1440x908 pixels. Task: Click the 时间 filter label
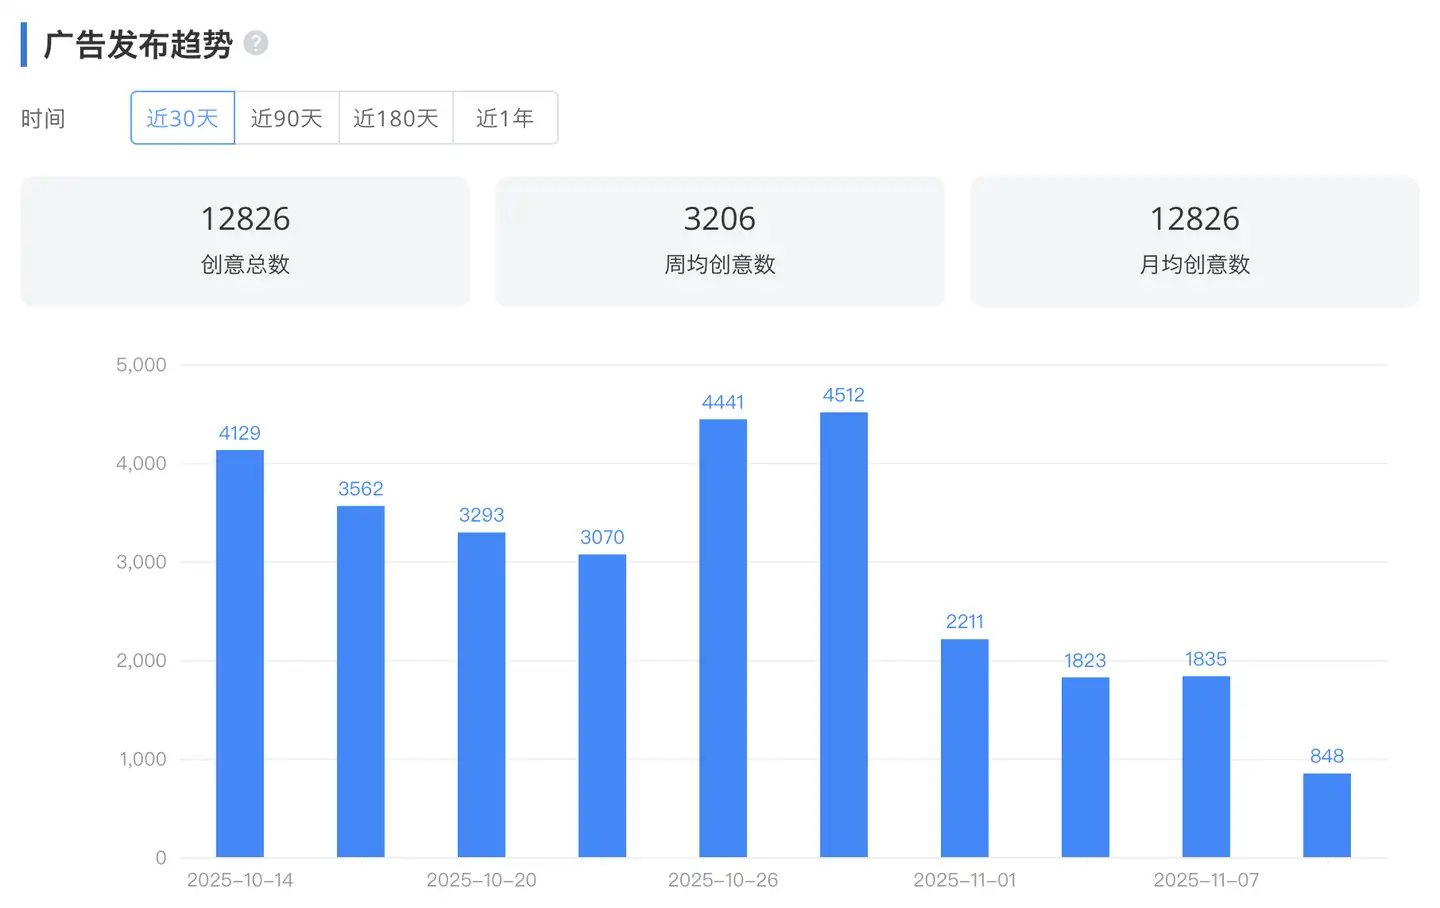click(x=43, y=118)
